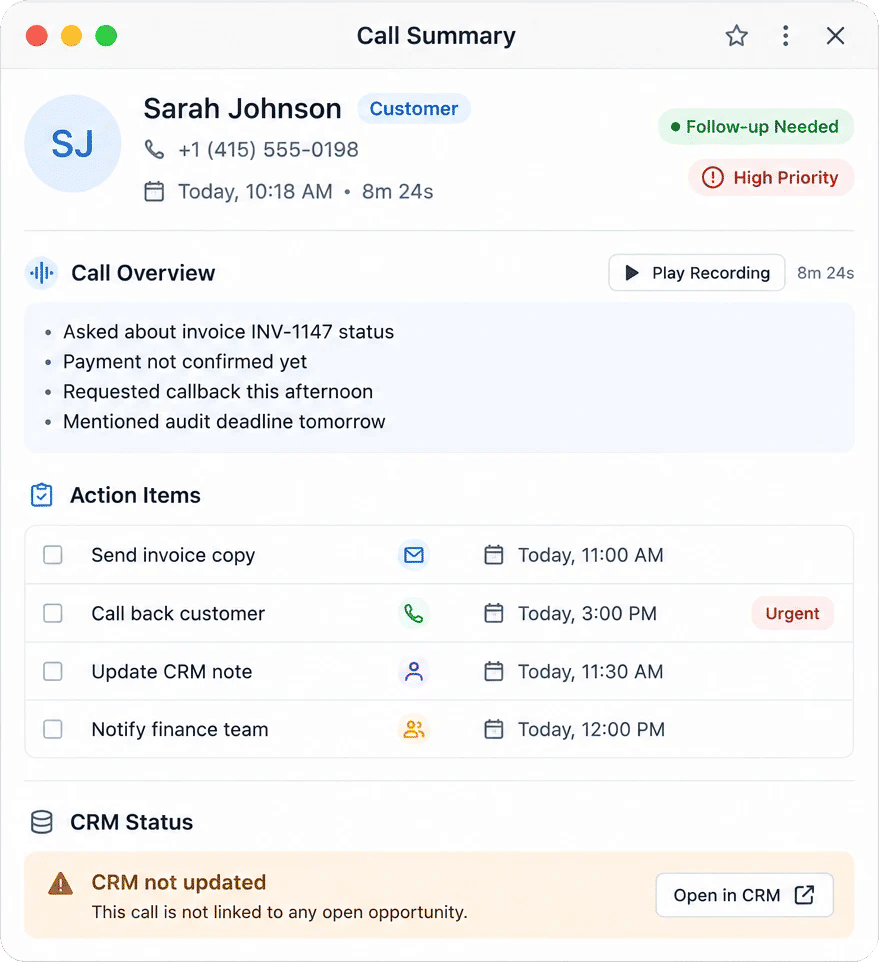Screen dimensions: 879x962
Task: Star this call summary as favorite
Action: pos(736,36)
